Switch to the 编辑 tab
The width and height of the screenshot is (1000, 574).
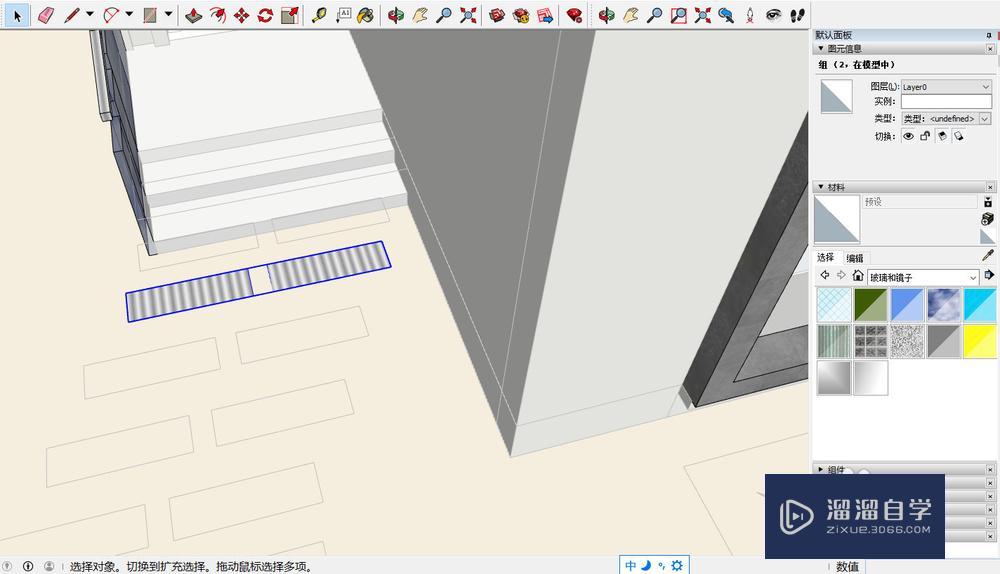(855, 258)
